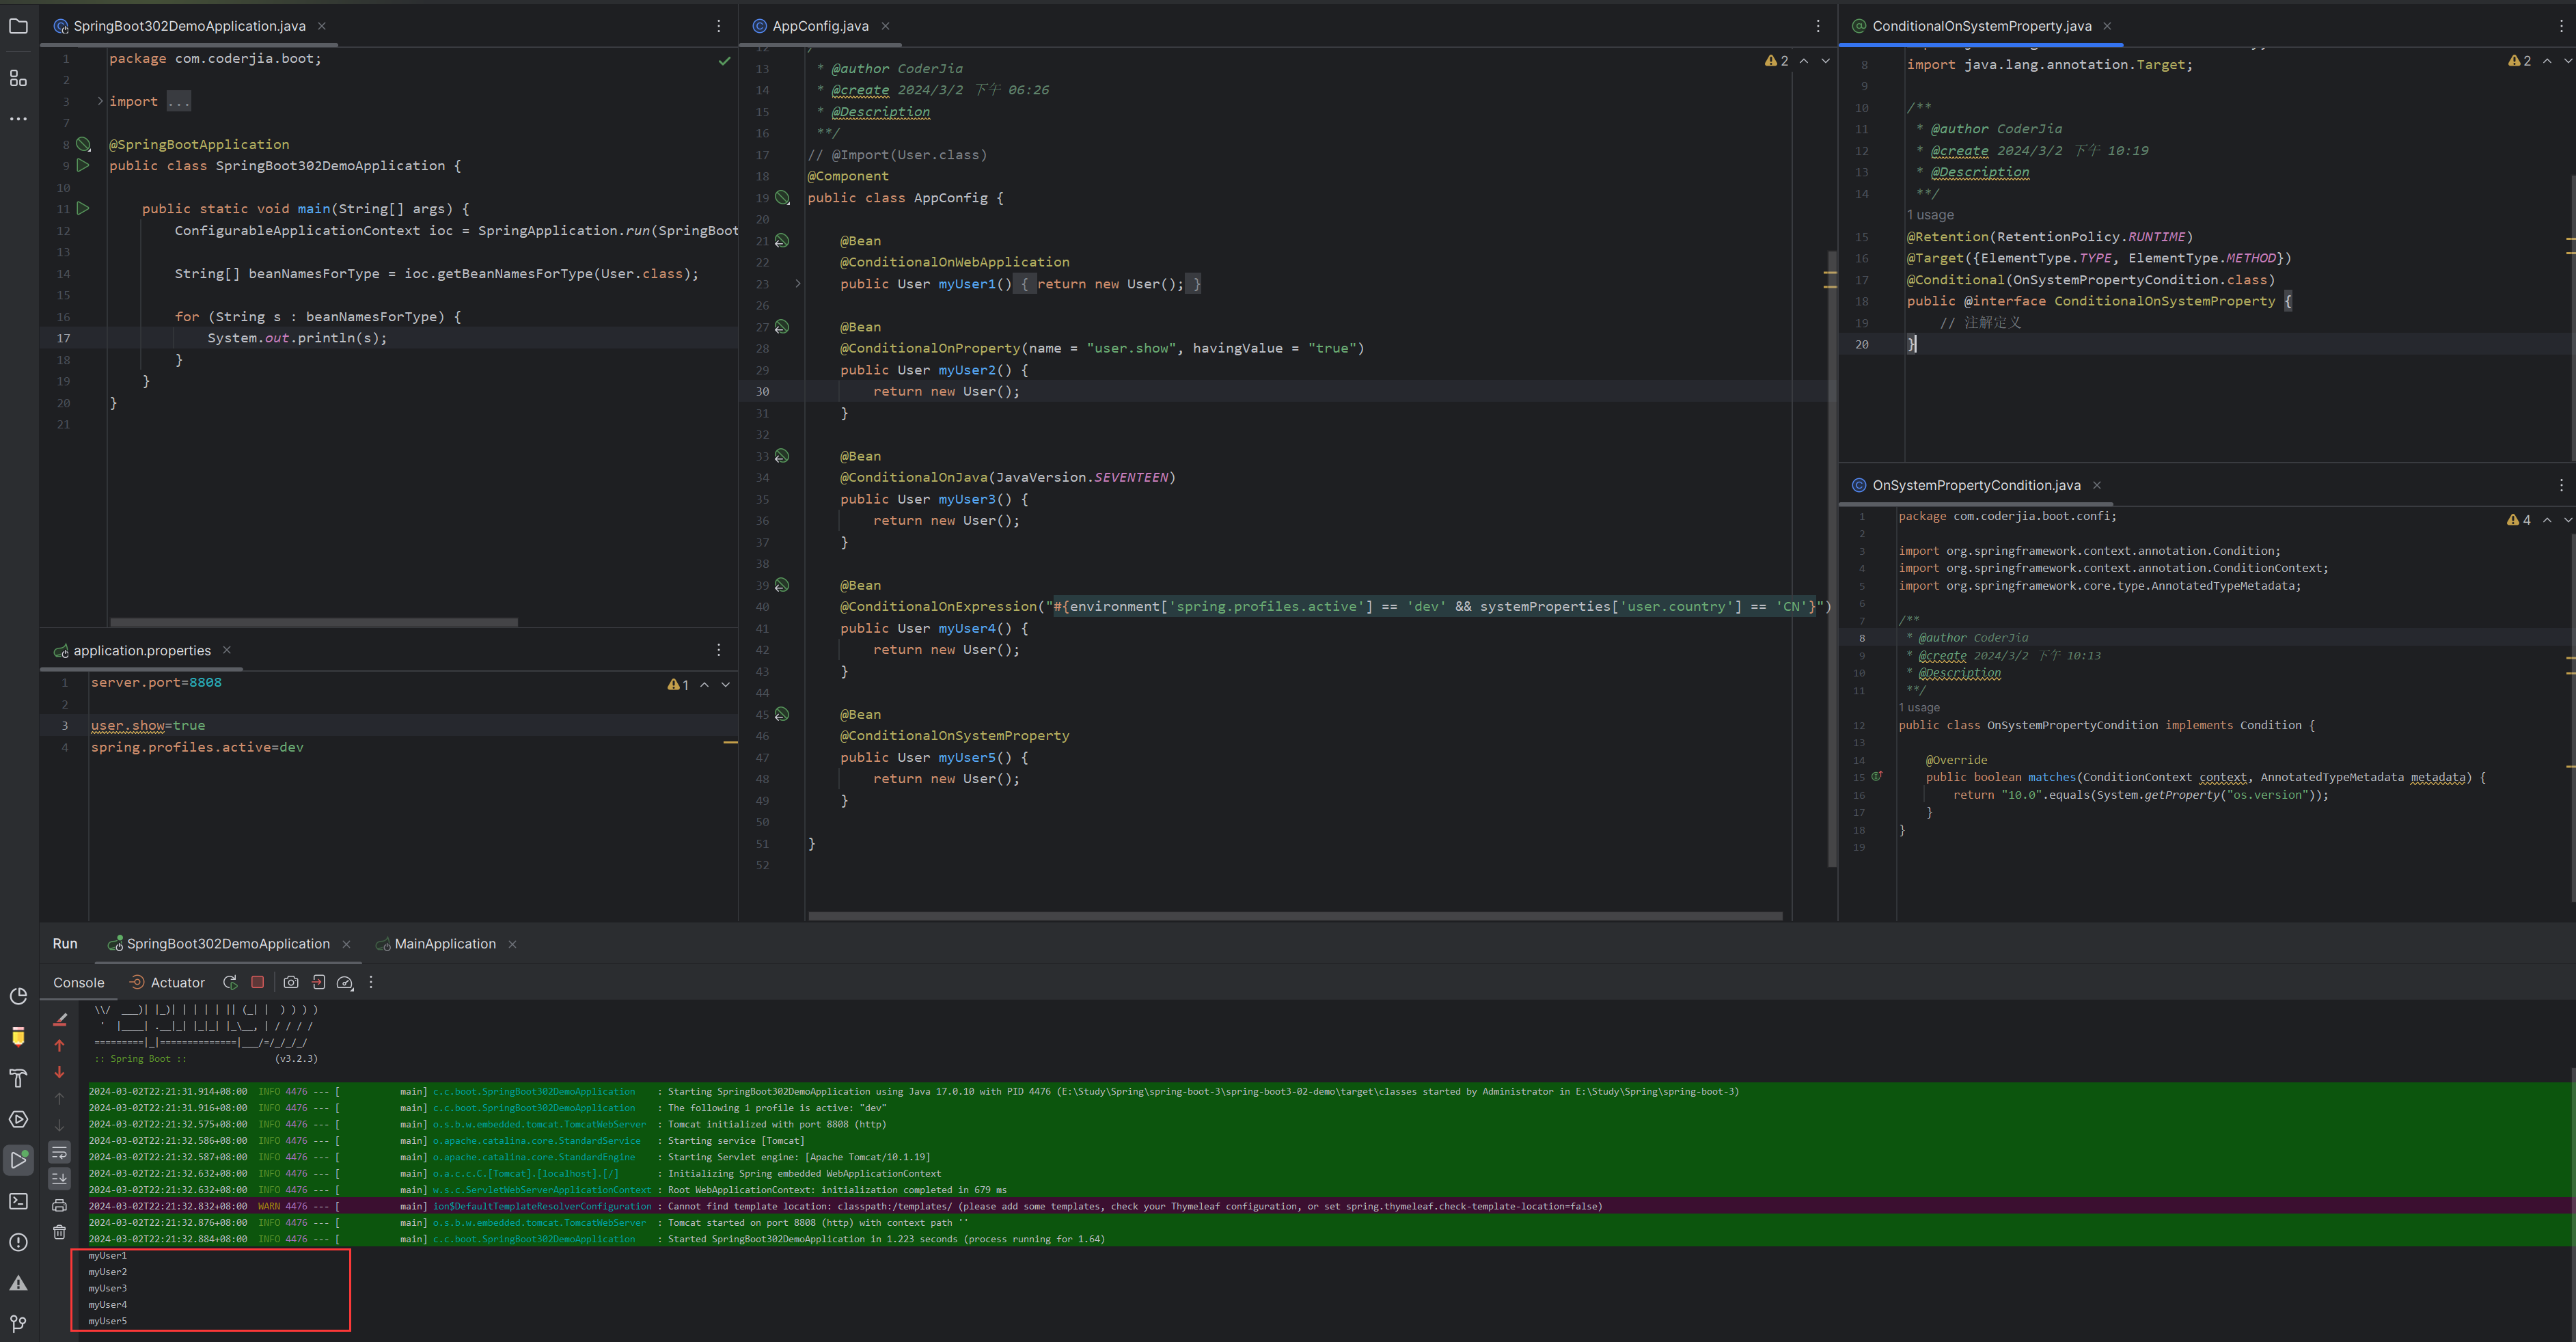Viewport: 2576px width, 1342px height.
Task: Switch to the Actuator tab
Action: tap(167, 983)
